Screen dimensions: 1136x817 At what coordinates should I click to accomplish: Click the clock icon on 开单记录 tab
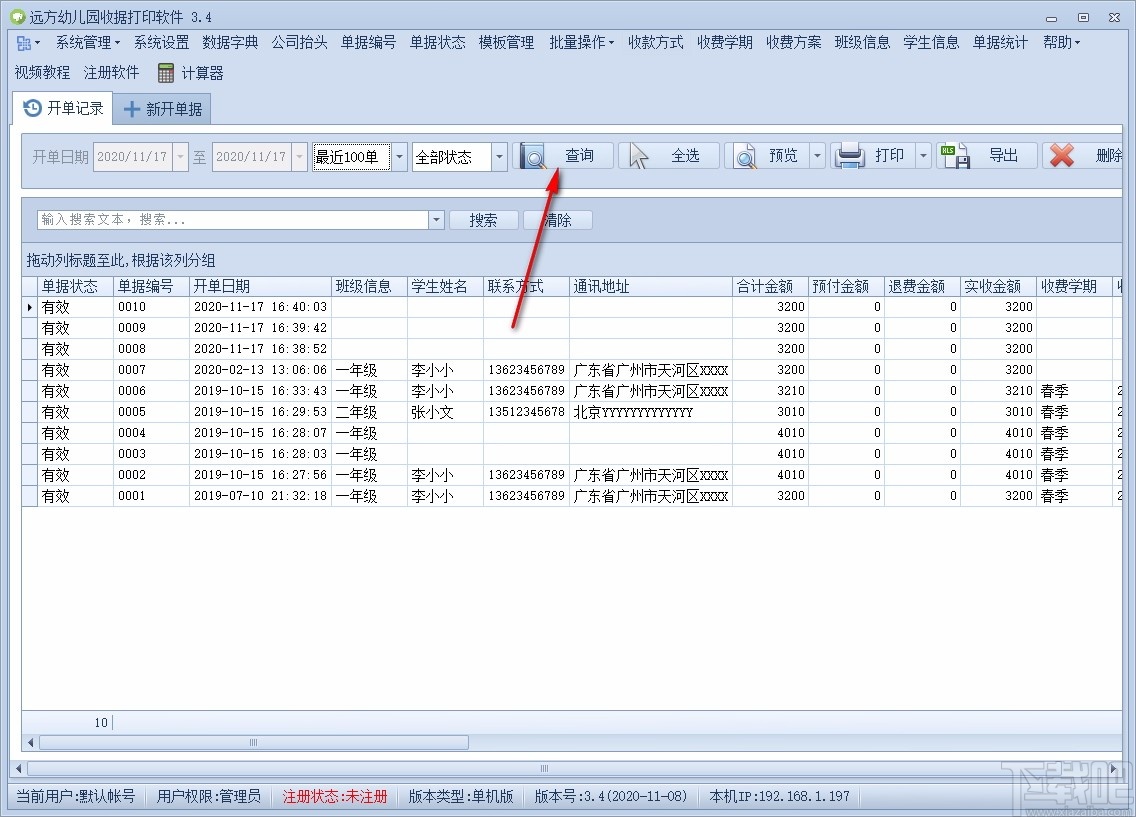pos(33,109)
